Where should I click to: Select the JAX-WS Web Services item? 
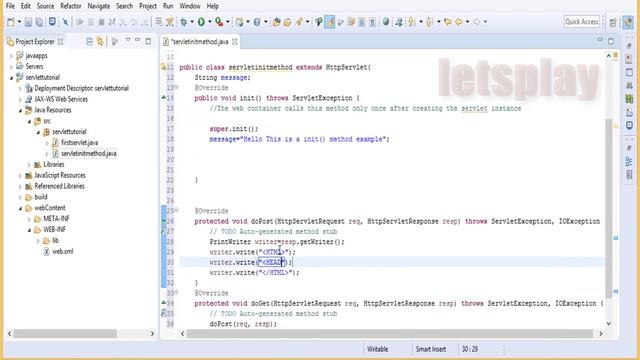[x=61, y=99]
